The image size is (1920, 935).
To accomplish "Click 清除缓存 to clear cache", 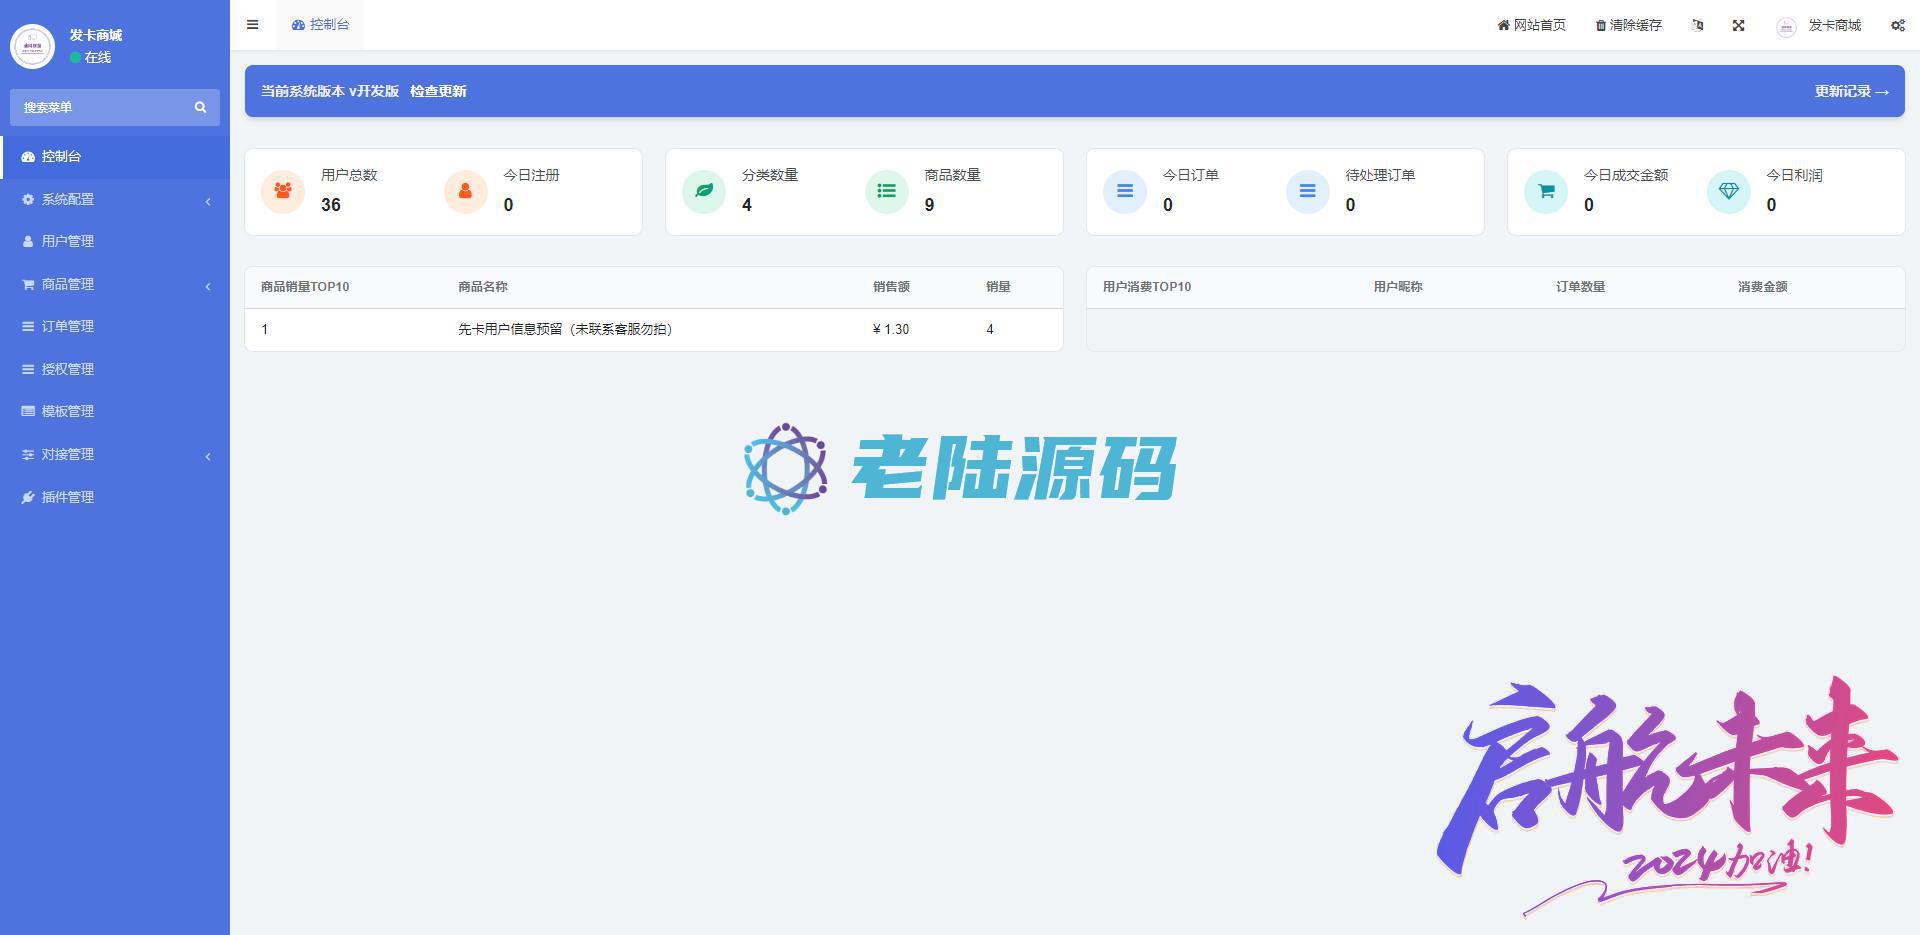I will point(1628,25).
